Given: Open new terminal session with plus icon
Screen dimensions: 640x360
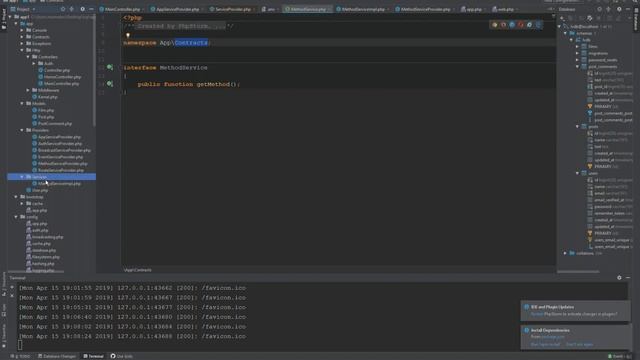Looking at the screenshot, I should point(12,287).
